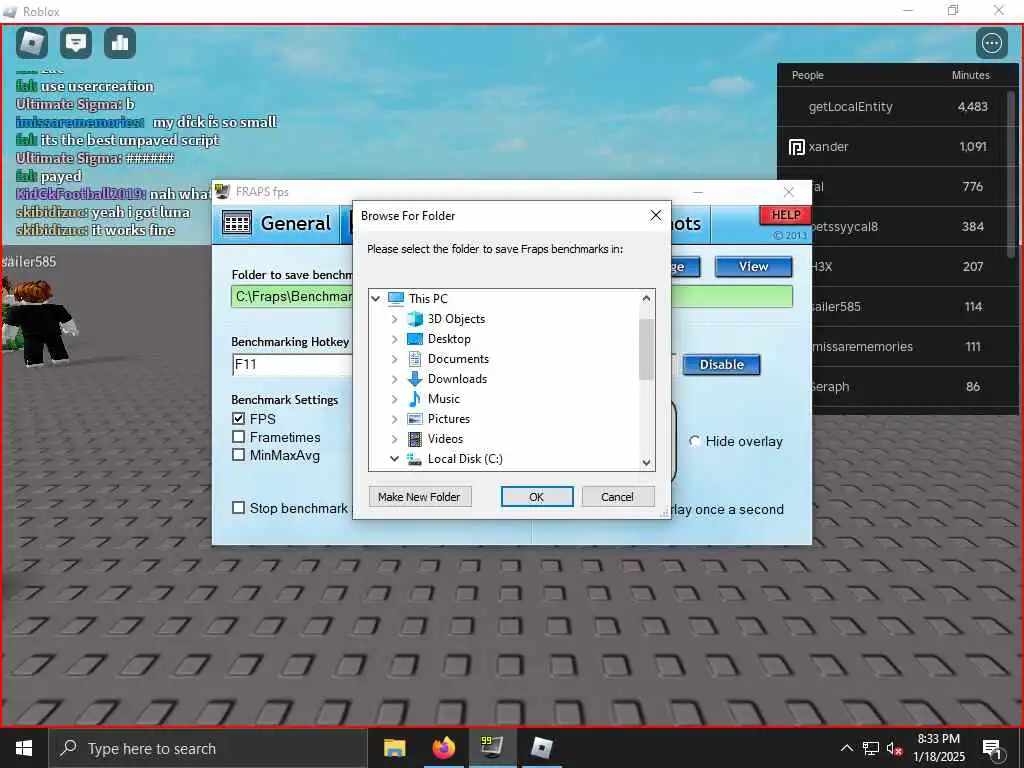Collapse the Local Disk (C:) node
The image size is (1024, 768).
[394, 459]
